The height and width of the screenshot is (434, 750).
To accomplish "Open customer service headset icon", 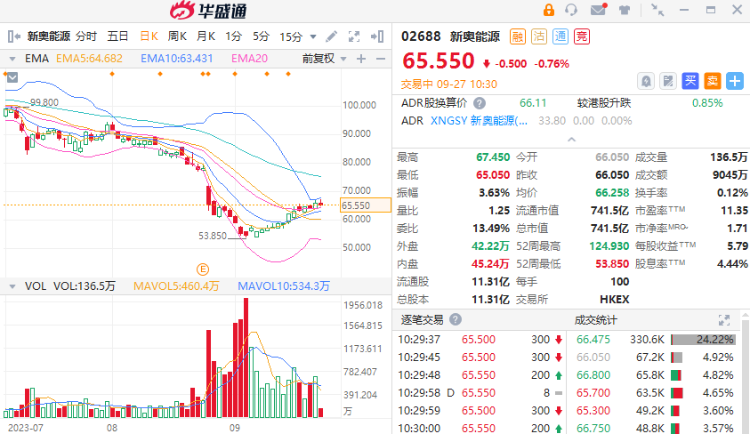I will coord(571,10).
